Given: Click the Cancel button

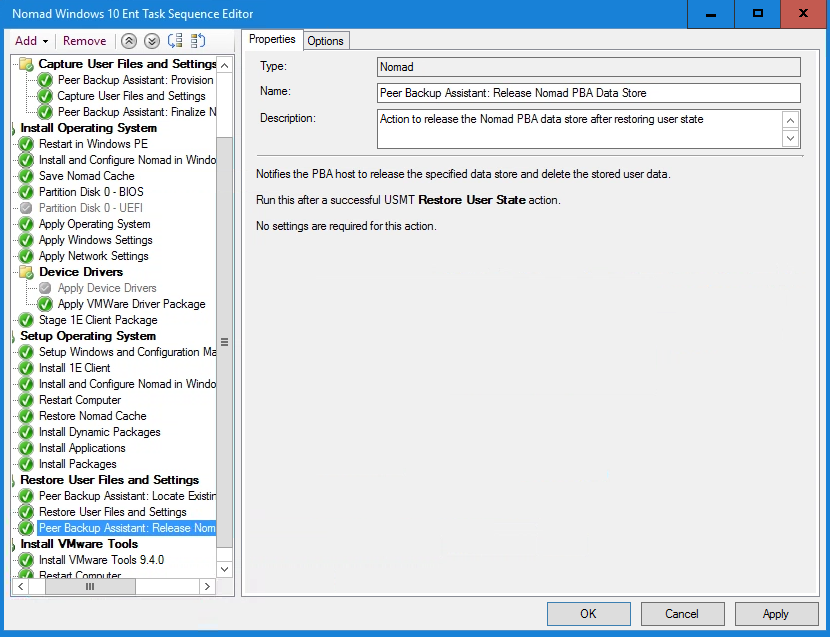Looking at the screenshot, I should [681, 614].
